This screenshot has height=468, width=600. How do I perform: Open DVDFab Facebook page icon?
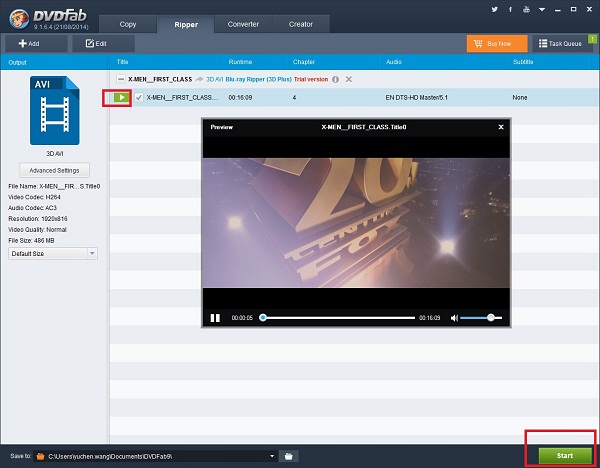(510, 9)
